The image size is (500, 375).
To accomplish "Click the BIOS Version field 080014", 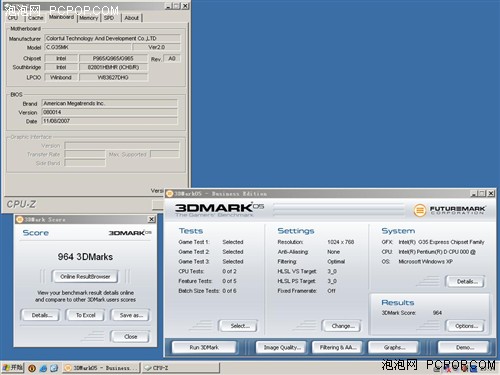I will 109,112.
